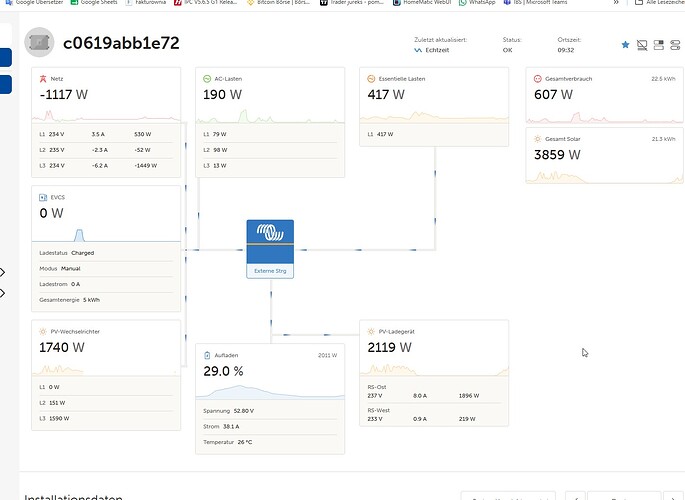Click the Externe Strg label
Image resolution: width=685 pixels, height=500 pixels.
tap(270, 271)
